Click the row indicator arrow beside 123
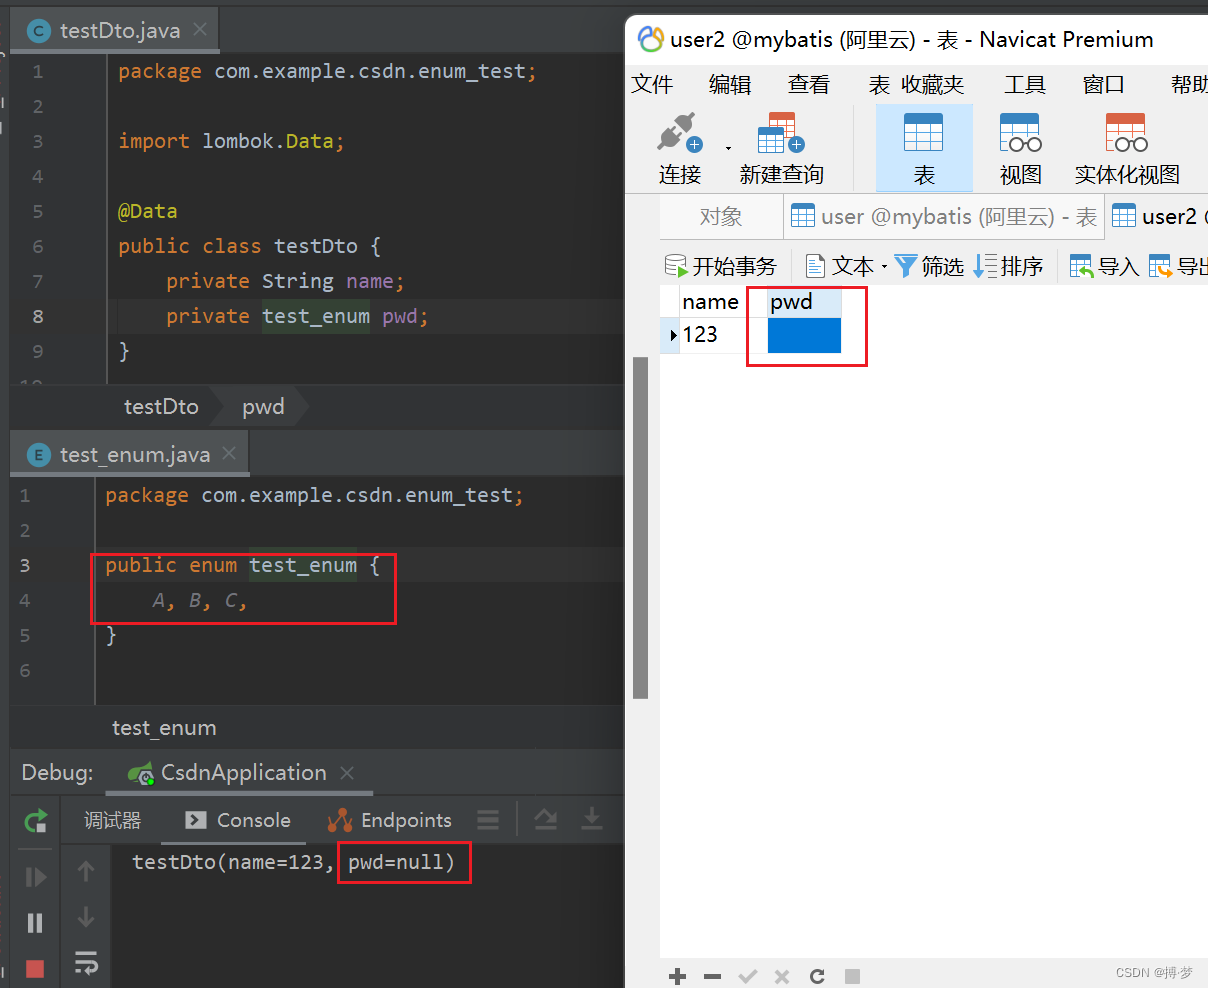Image resolution: width=1208 pixels, height=988 pixels. coord(673,335)
